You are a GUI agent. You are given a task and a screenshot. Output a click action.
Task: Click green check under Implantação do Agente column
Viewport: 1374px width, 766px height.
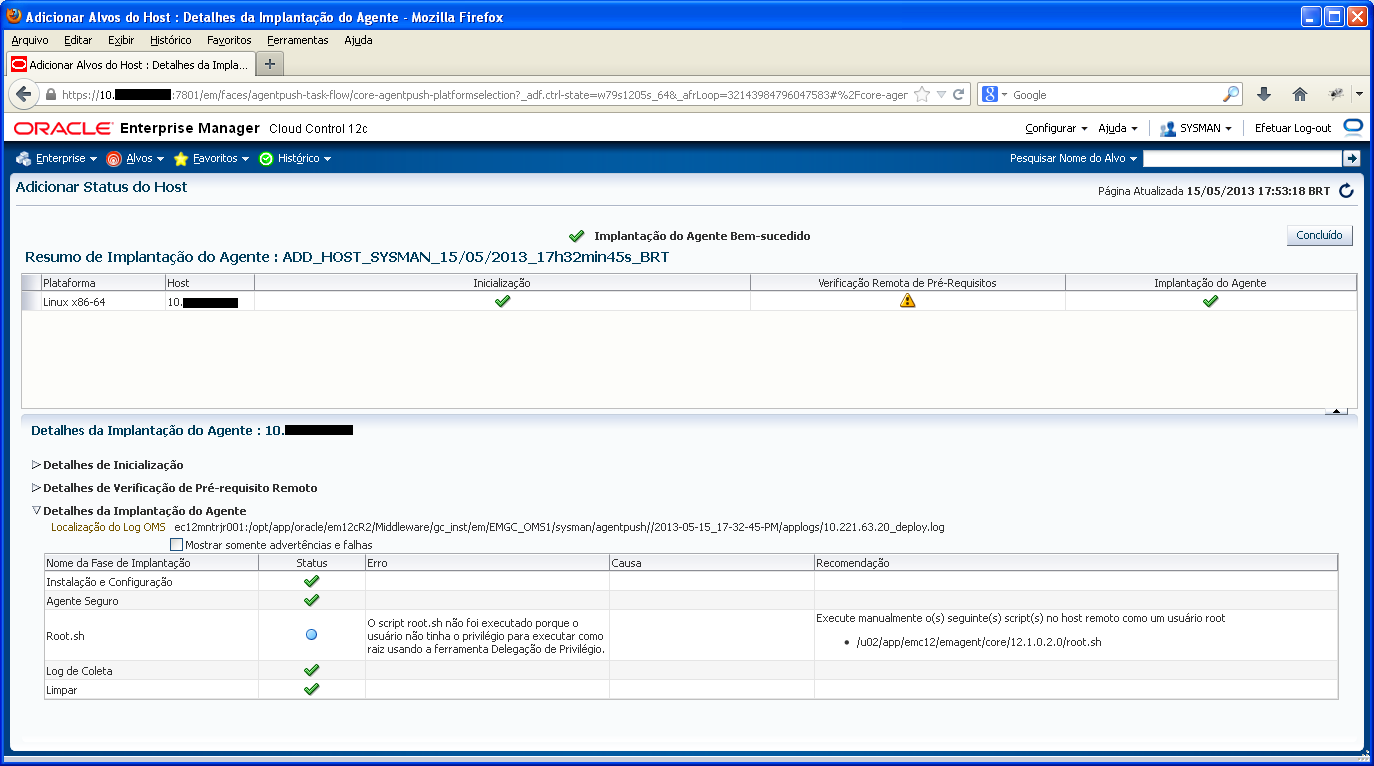[1210, 300]
